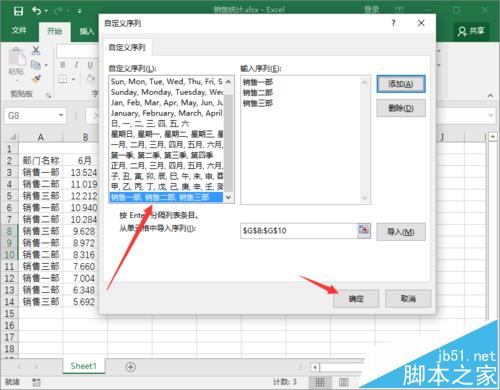The image size is (500, 390).
Task: Click the $G$8:$G$10 range input field
Action: click(x=298, y=231)
